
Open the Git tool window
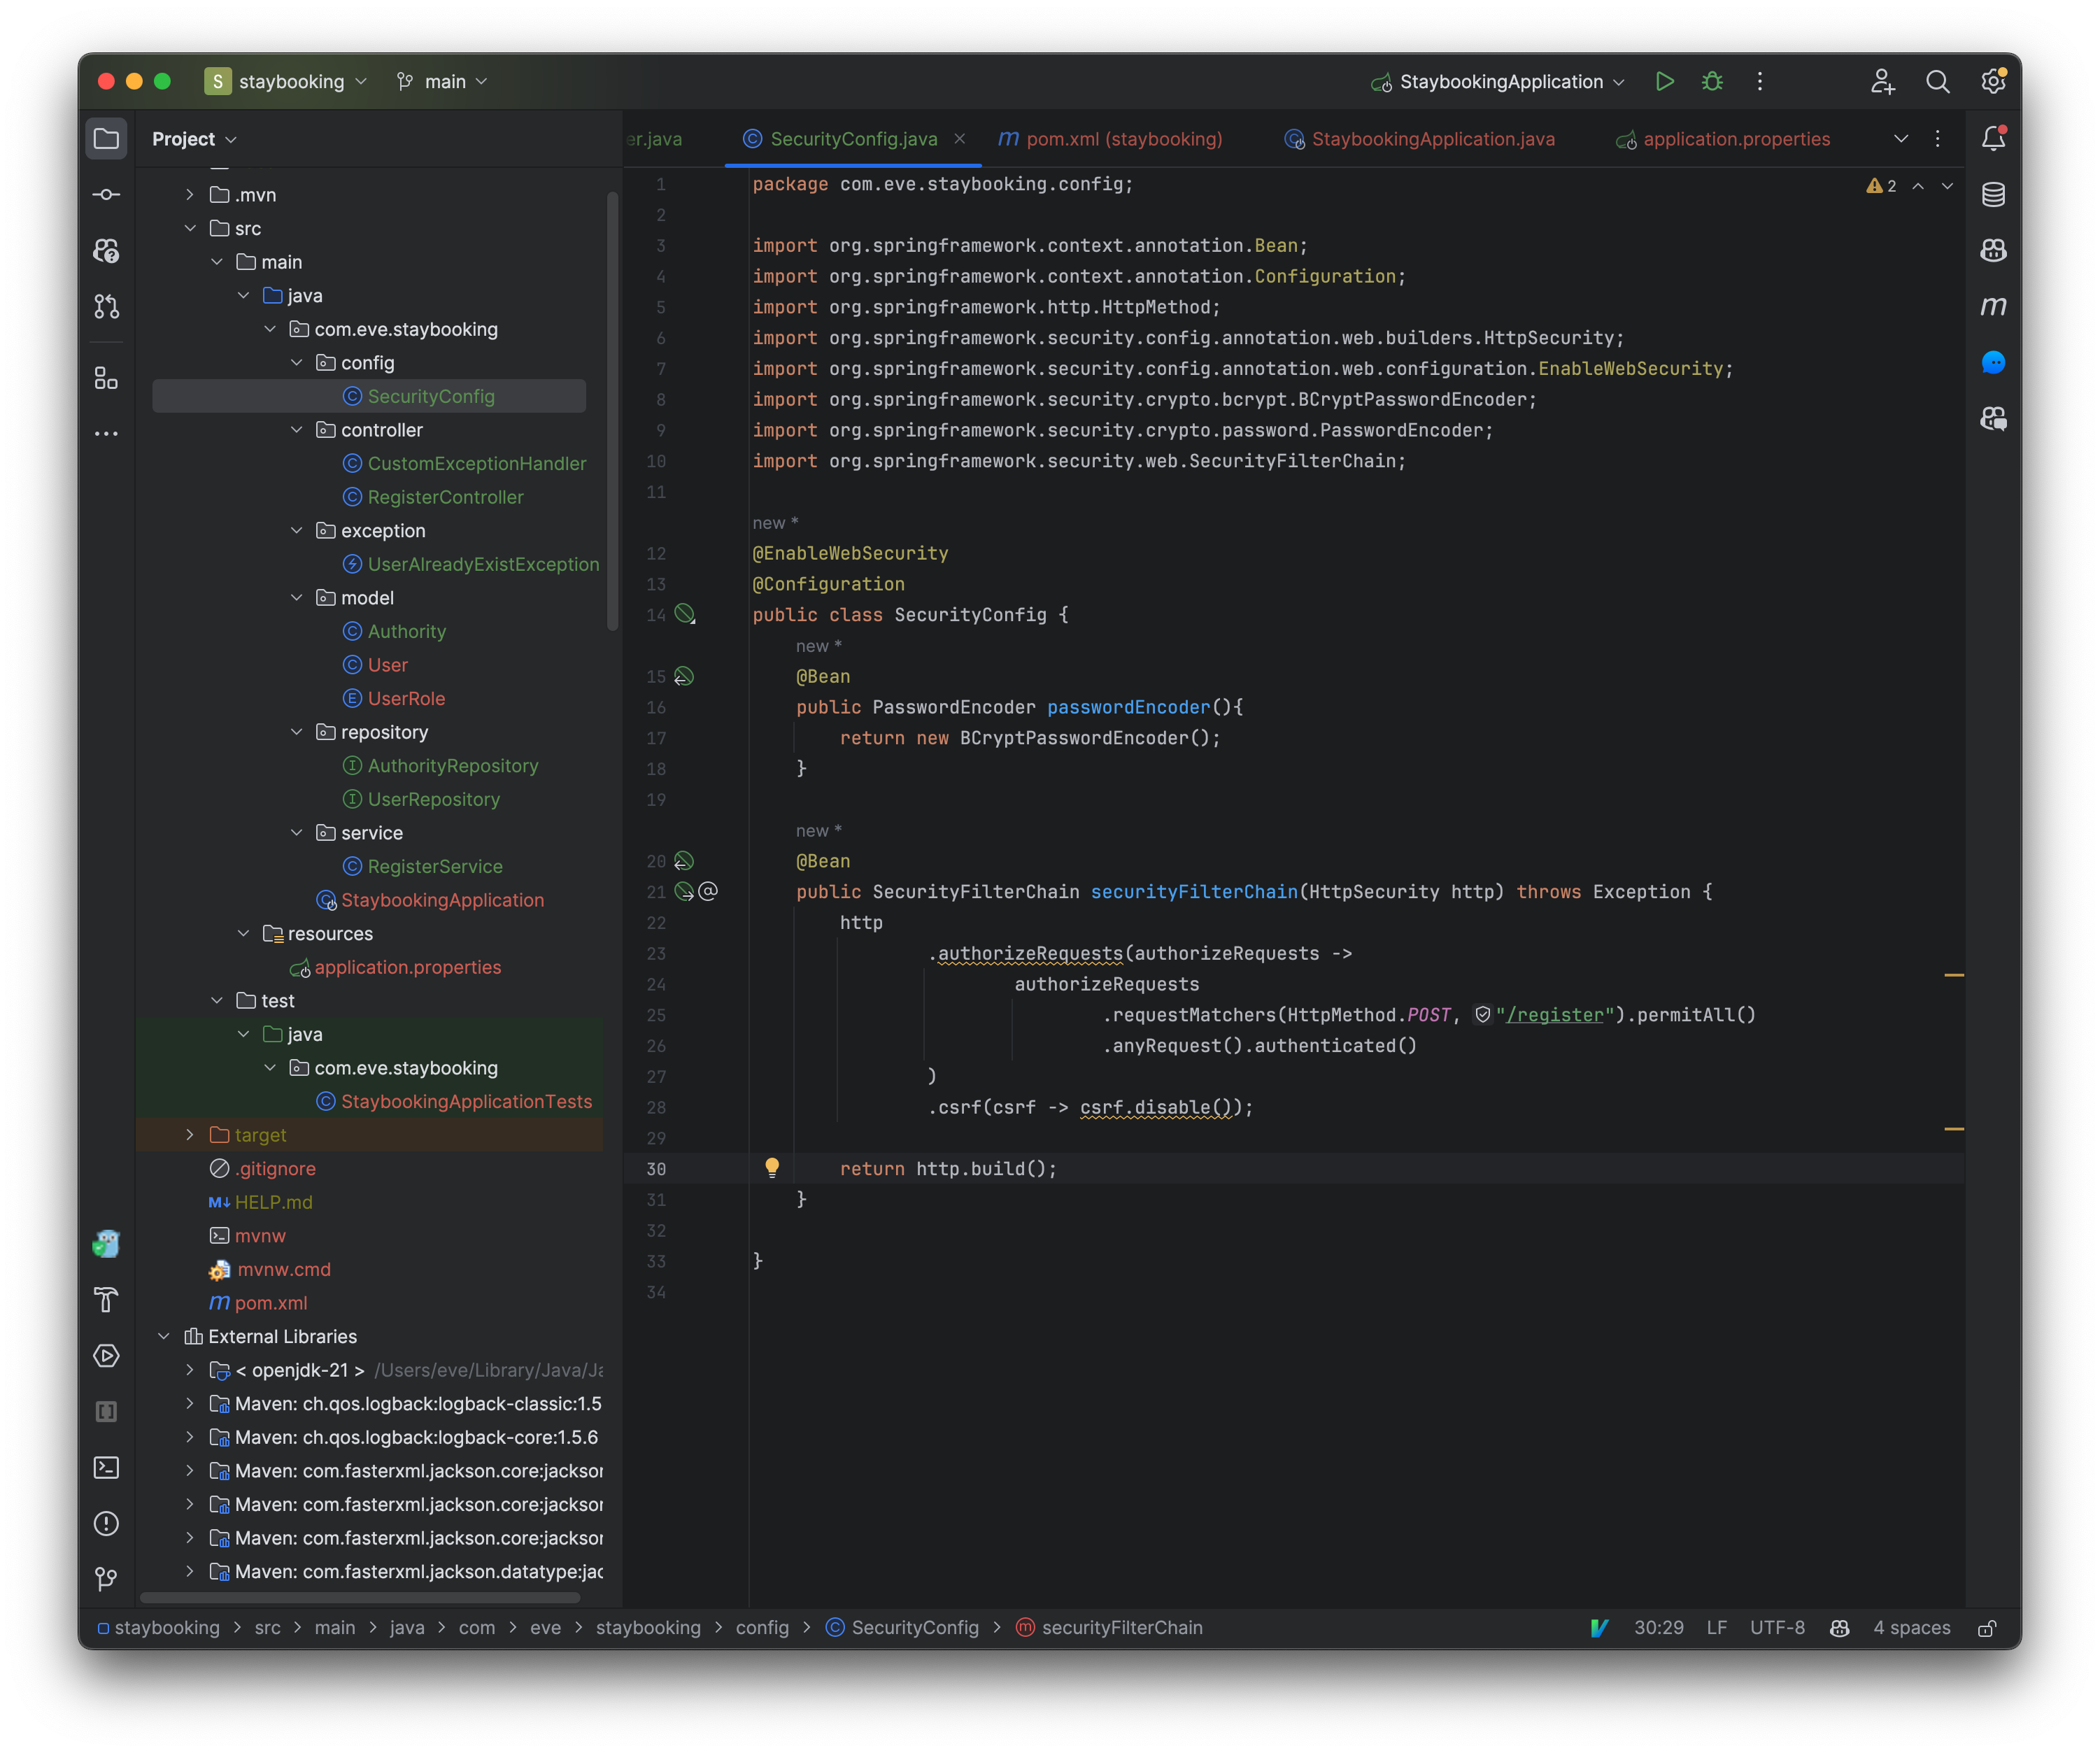[x=107, y=1580]
